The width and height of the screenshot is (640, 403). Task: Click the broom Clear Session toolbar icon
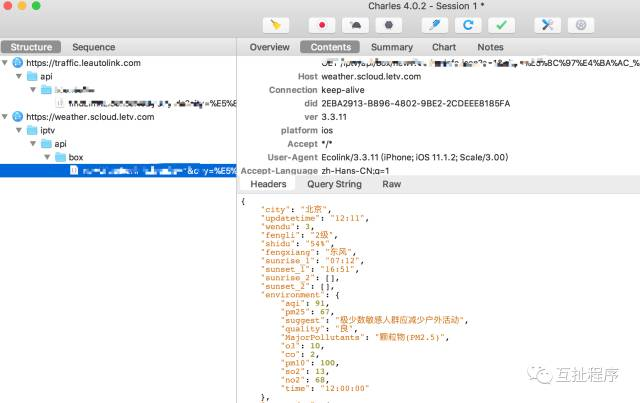[x=276, y=25]
